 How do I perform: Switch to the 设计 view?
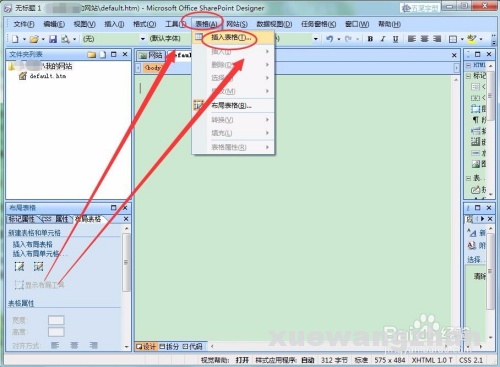coord(146,347)
